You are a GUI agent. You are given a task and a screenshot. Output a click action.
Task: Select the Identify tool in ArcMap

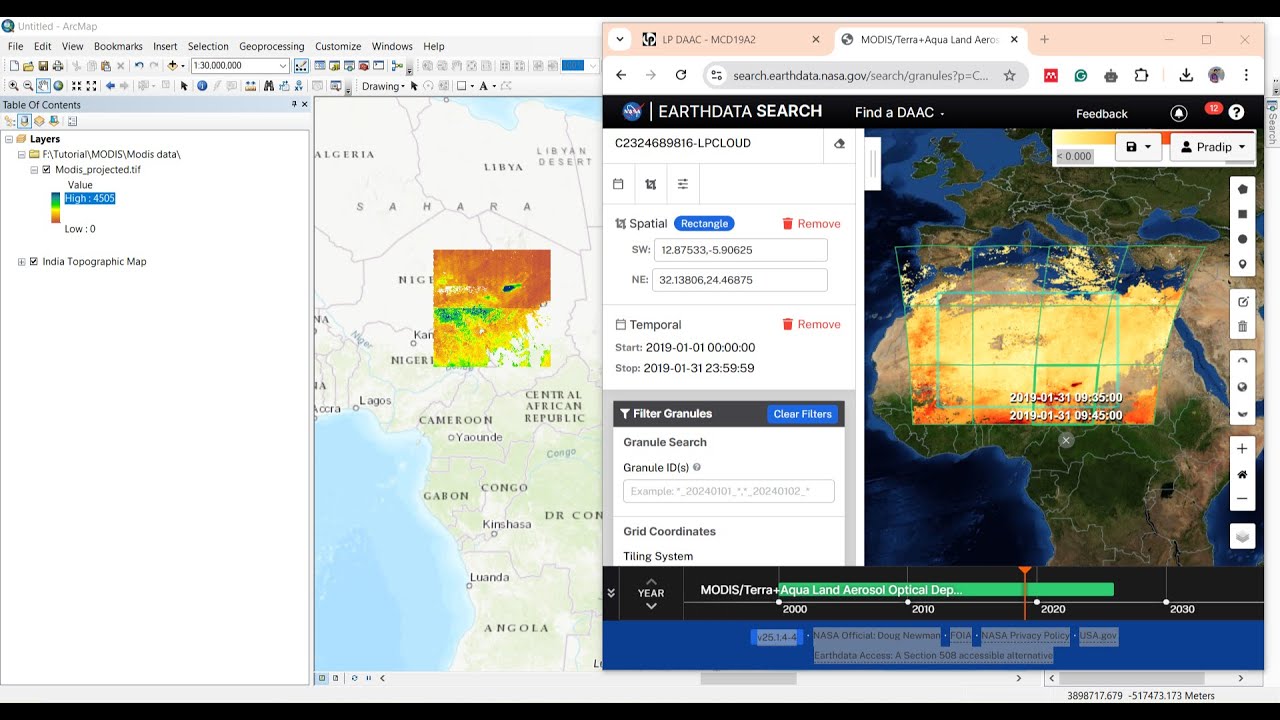pos(202,86)
